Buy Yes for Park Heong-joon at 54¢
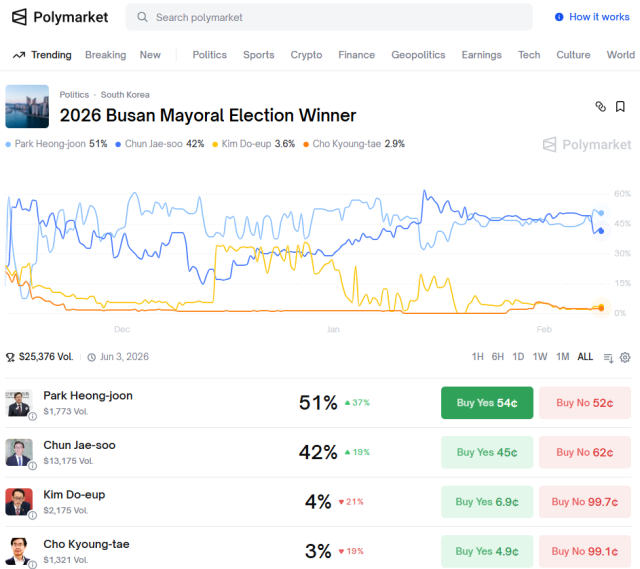 click(x=487, y=403)
